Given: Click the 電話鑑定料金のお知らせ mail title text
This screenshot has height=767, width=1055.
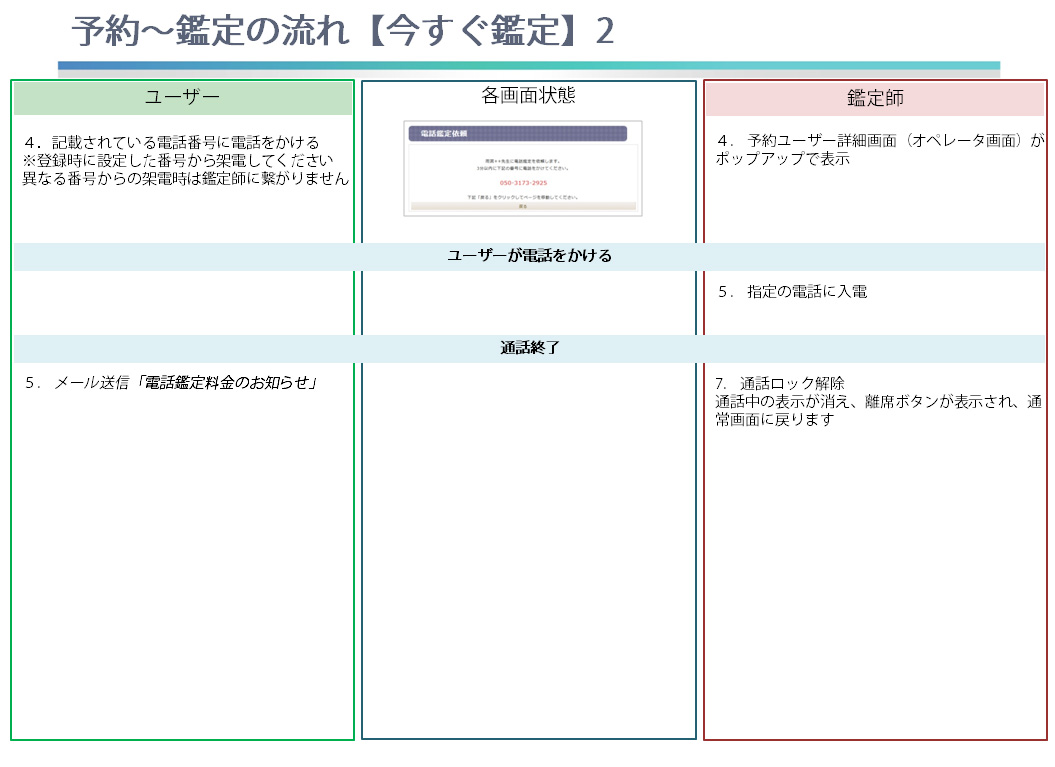Looking at the screenshot, I should 229,382.
